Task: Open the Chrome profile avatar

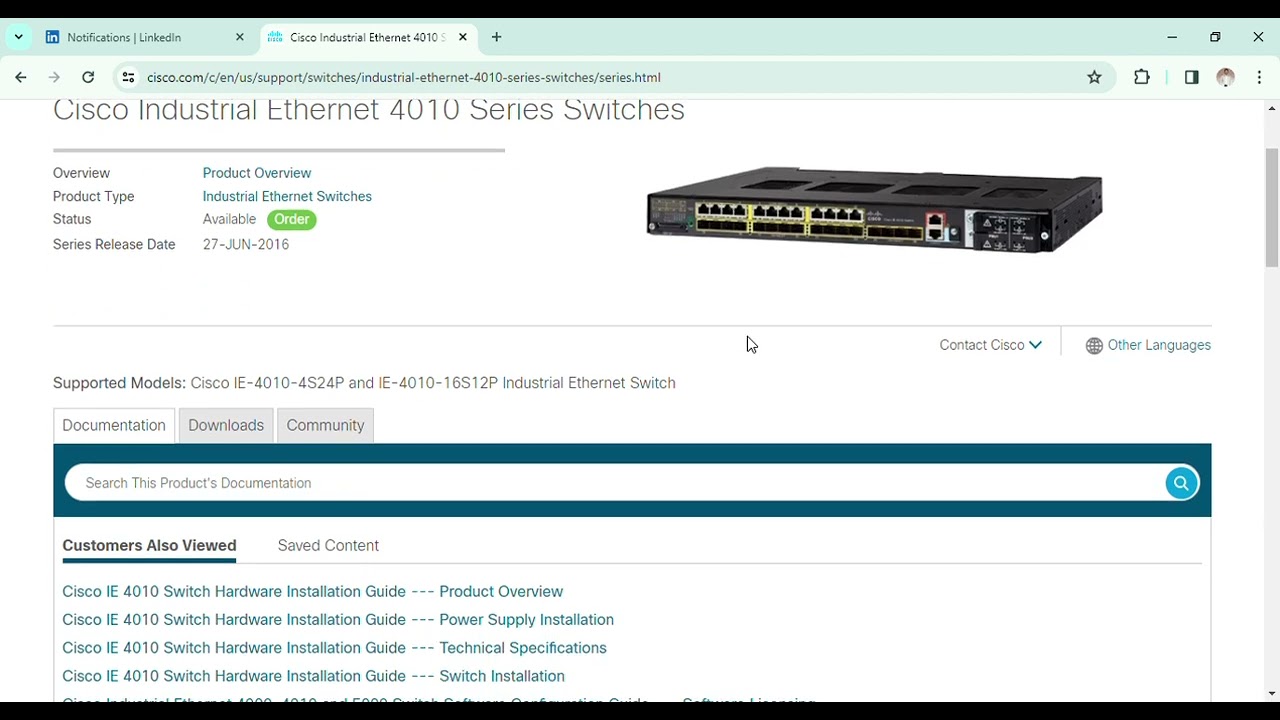Action: pyautogui.click(x=1225, y=77)
